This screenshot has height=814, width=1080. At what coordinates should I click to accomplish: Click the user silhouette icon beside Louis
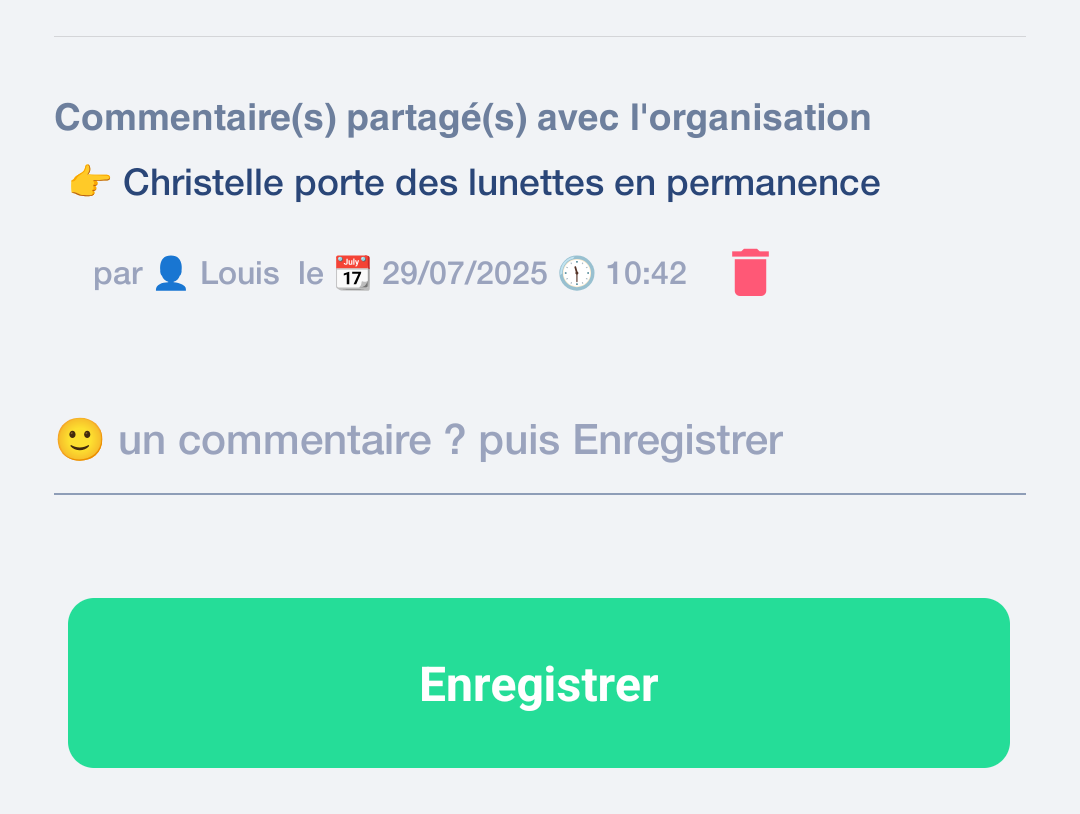(x=171, y=273)
